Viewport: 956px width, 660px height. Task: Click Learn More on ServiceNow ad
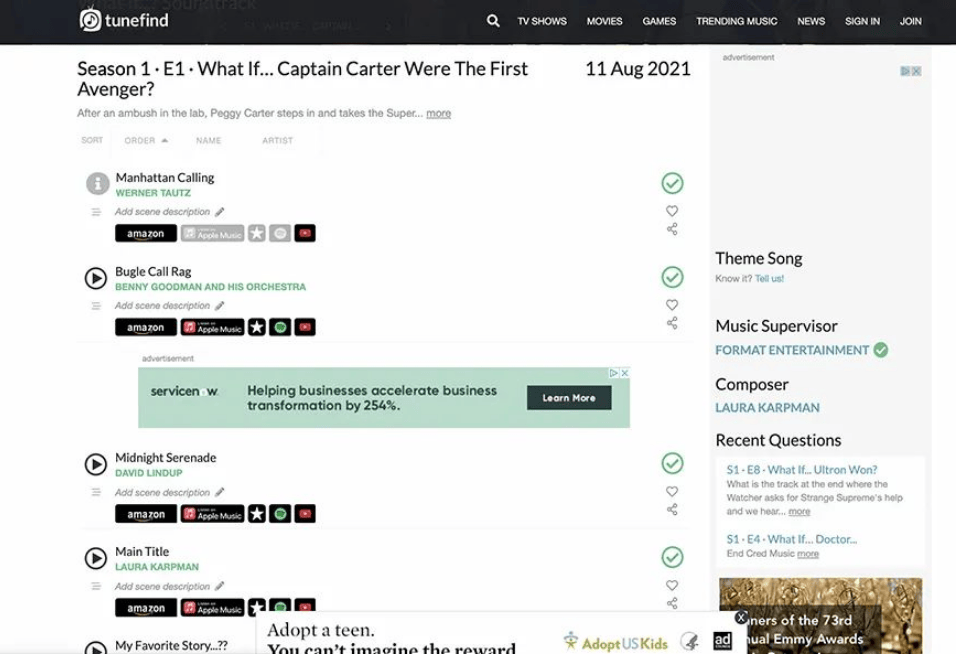point(569,398)
